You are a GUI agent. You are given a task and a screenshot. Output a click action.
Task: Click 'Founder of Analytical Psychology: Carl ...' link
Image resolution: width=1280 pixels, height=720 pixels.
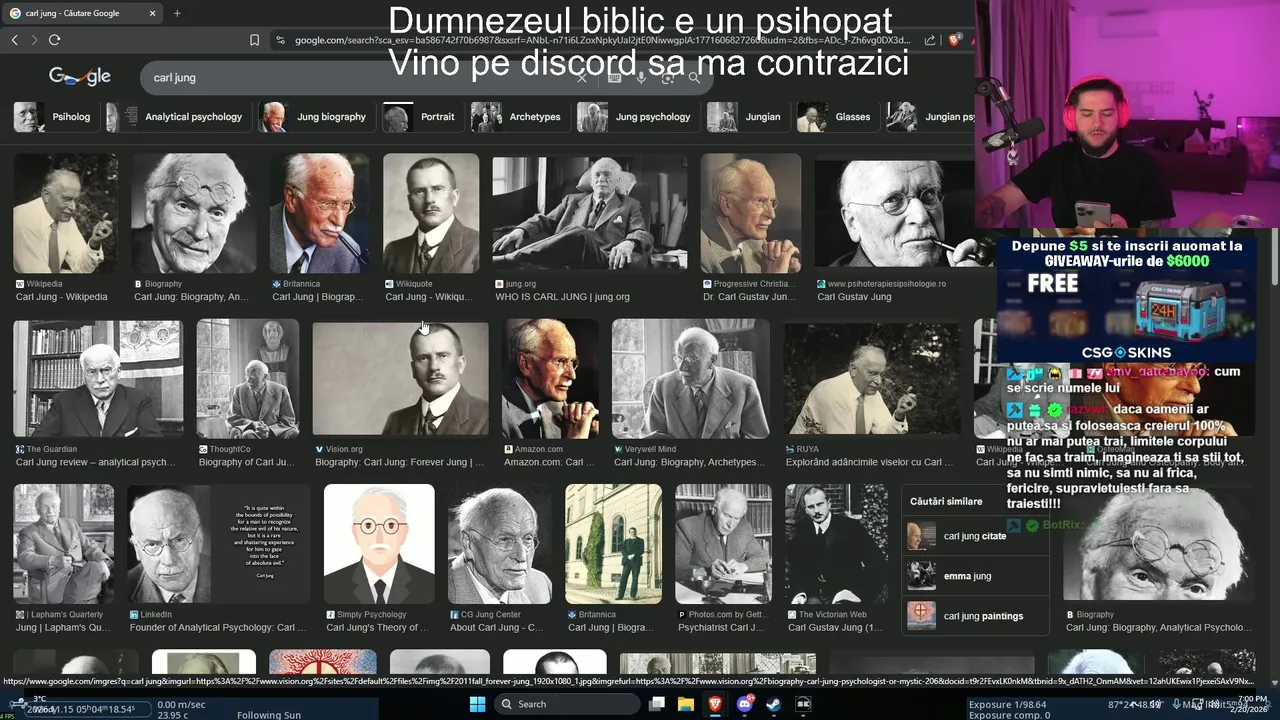[218, 628]
